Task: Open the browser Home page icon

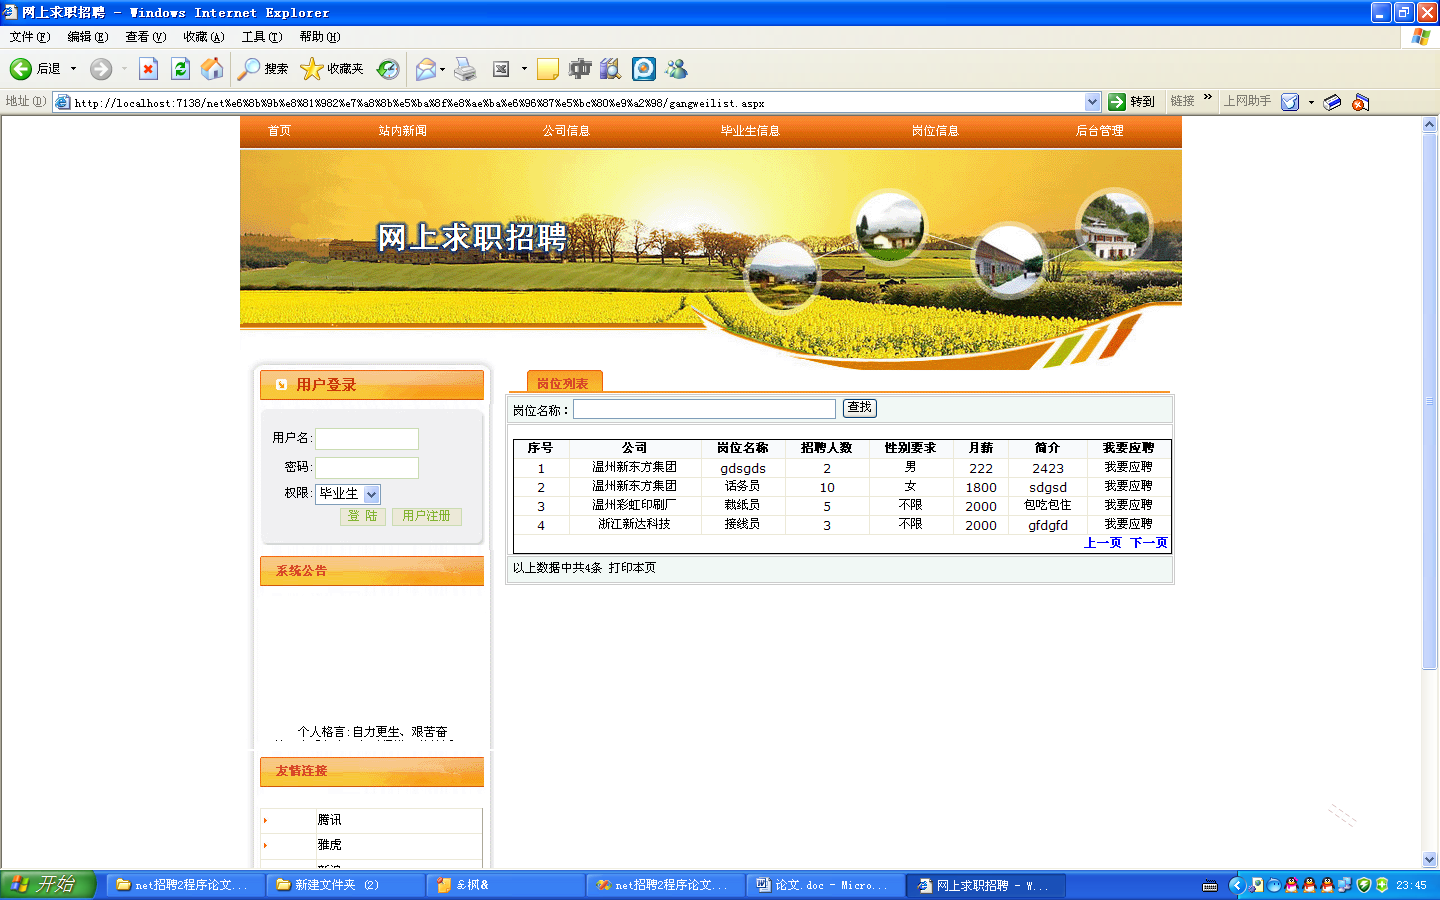Action: pyautogui.click(x=212, y=68)
